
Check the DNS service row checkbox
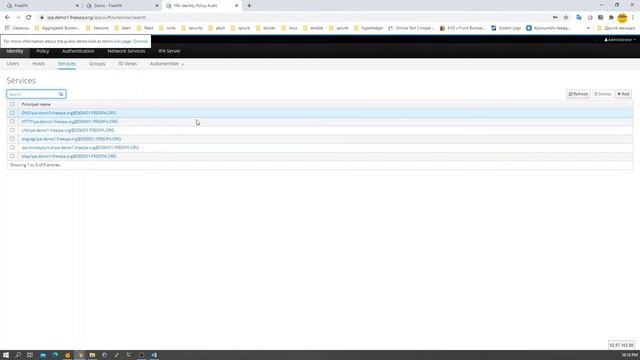click(x=12, y=113)
